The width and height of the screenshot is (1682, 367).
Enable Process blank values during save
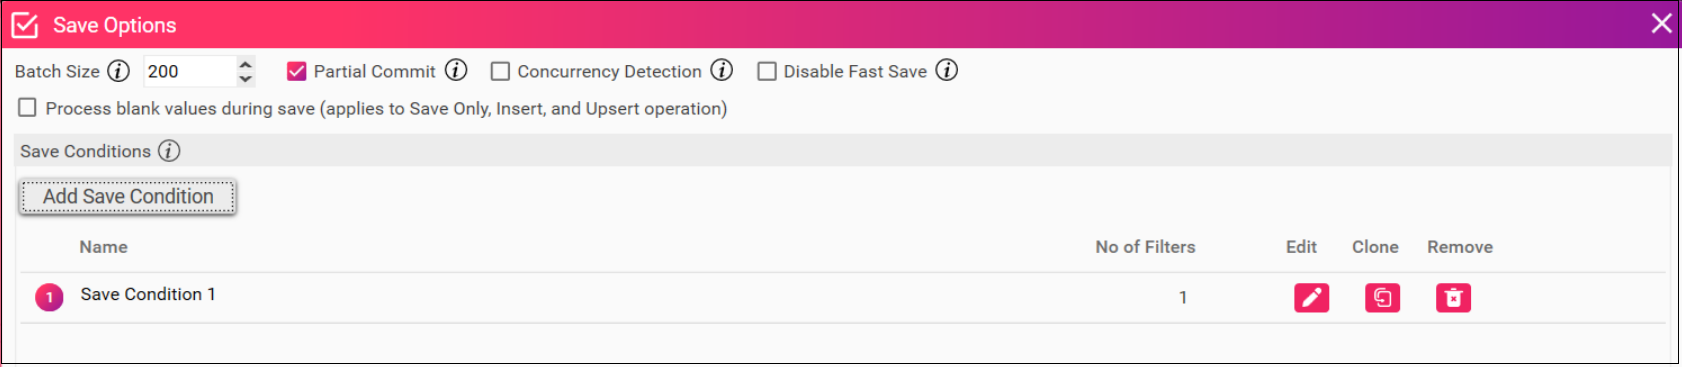click(28, 107)
